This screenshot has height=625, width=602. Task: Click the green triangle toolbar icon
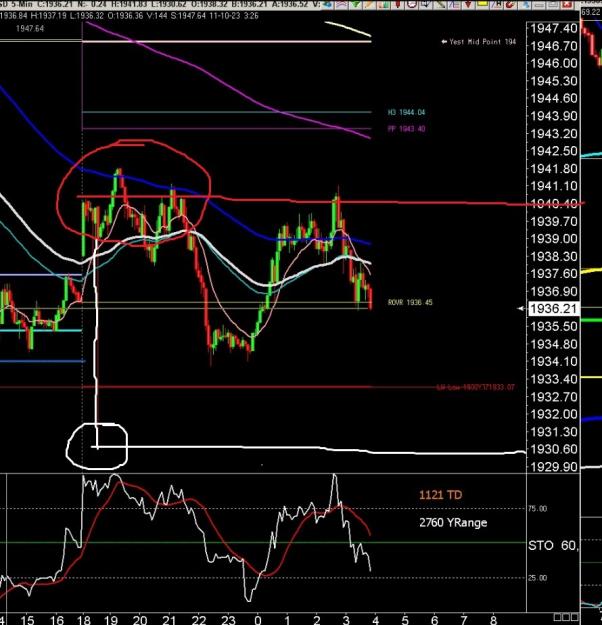coord(356,4)
